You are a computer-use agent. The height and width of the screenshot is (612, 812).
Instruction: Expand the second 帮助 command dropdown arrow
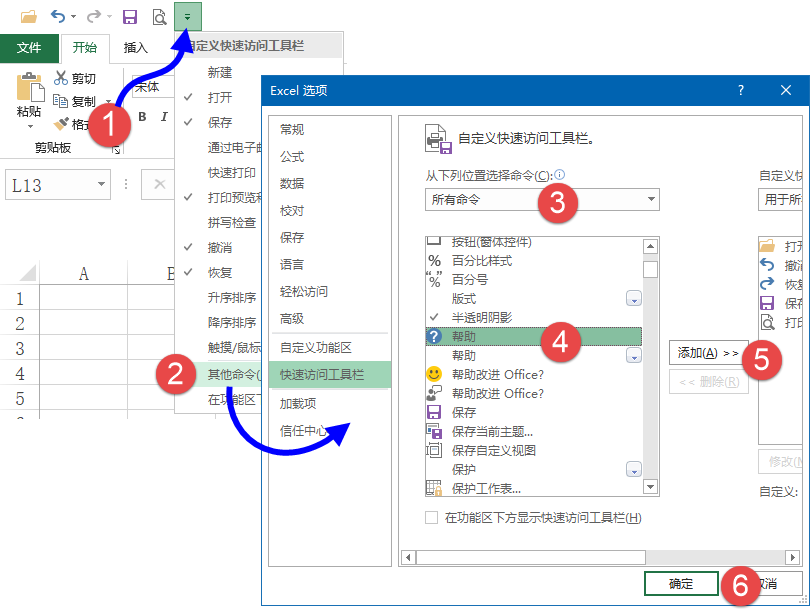pos(633,356)
